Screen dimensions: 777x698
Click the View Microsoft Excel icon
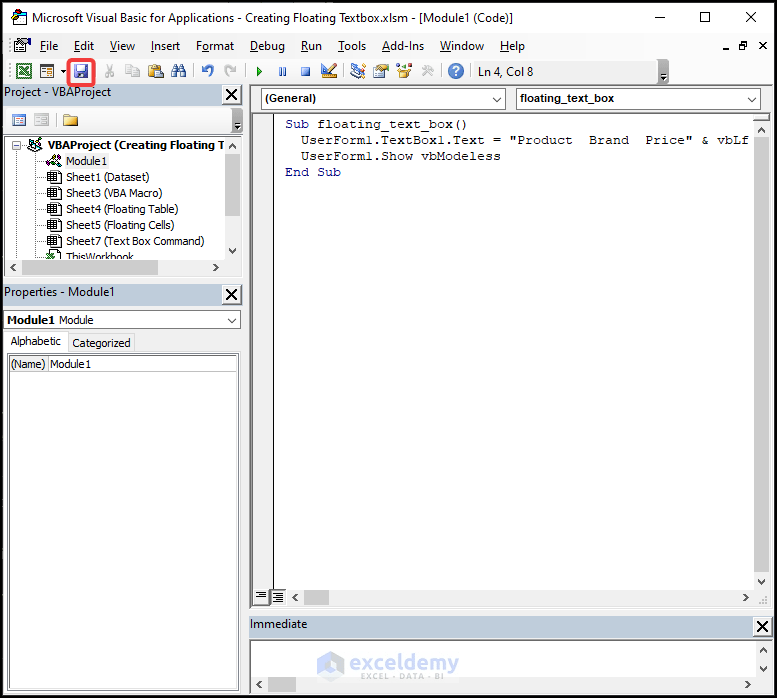[24, 71]
